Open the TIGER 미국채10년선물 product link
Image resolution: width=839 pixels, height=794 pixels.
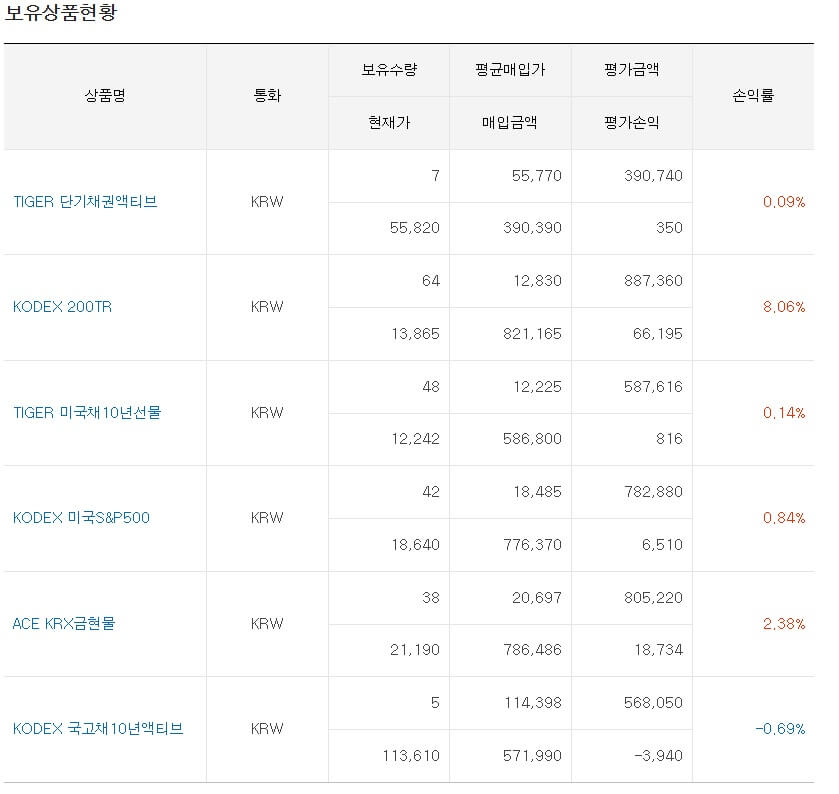(87, 413)
